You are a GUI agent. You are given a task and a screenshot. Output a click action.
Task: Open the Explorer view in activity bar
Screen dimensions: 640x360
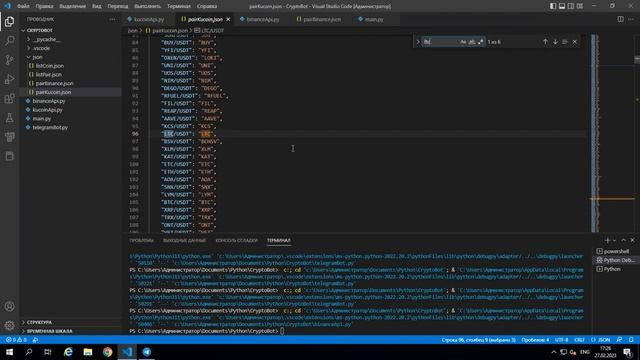pos(9,22)
